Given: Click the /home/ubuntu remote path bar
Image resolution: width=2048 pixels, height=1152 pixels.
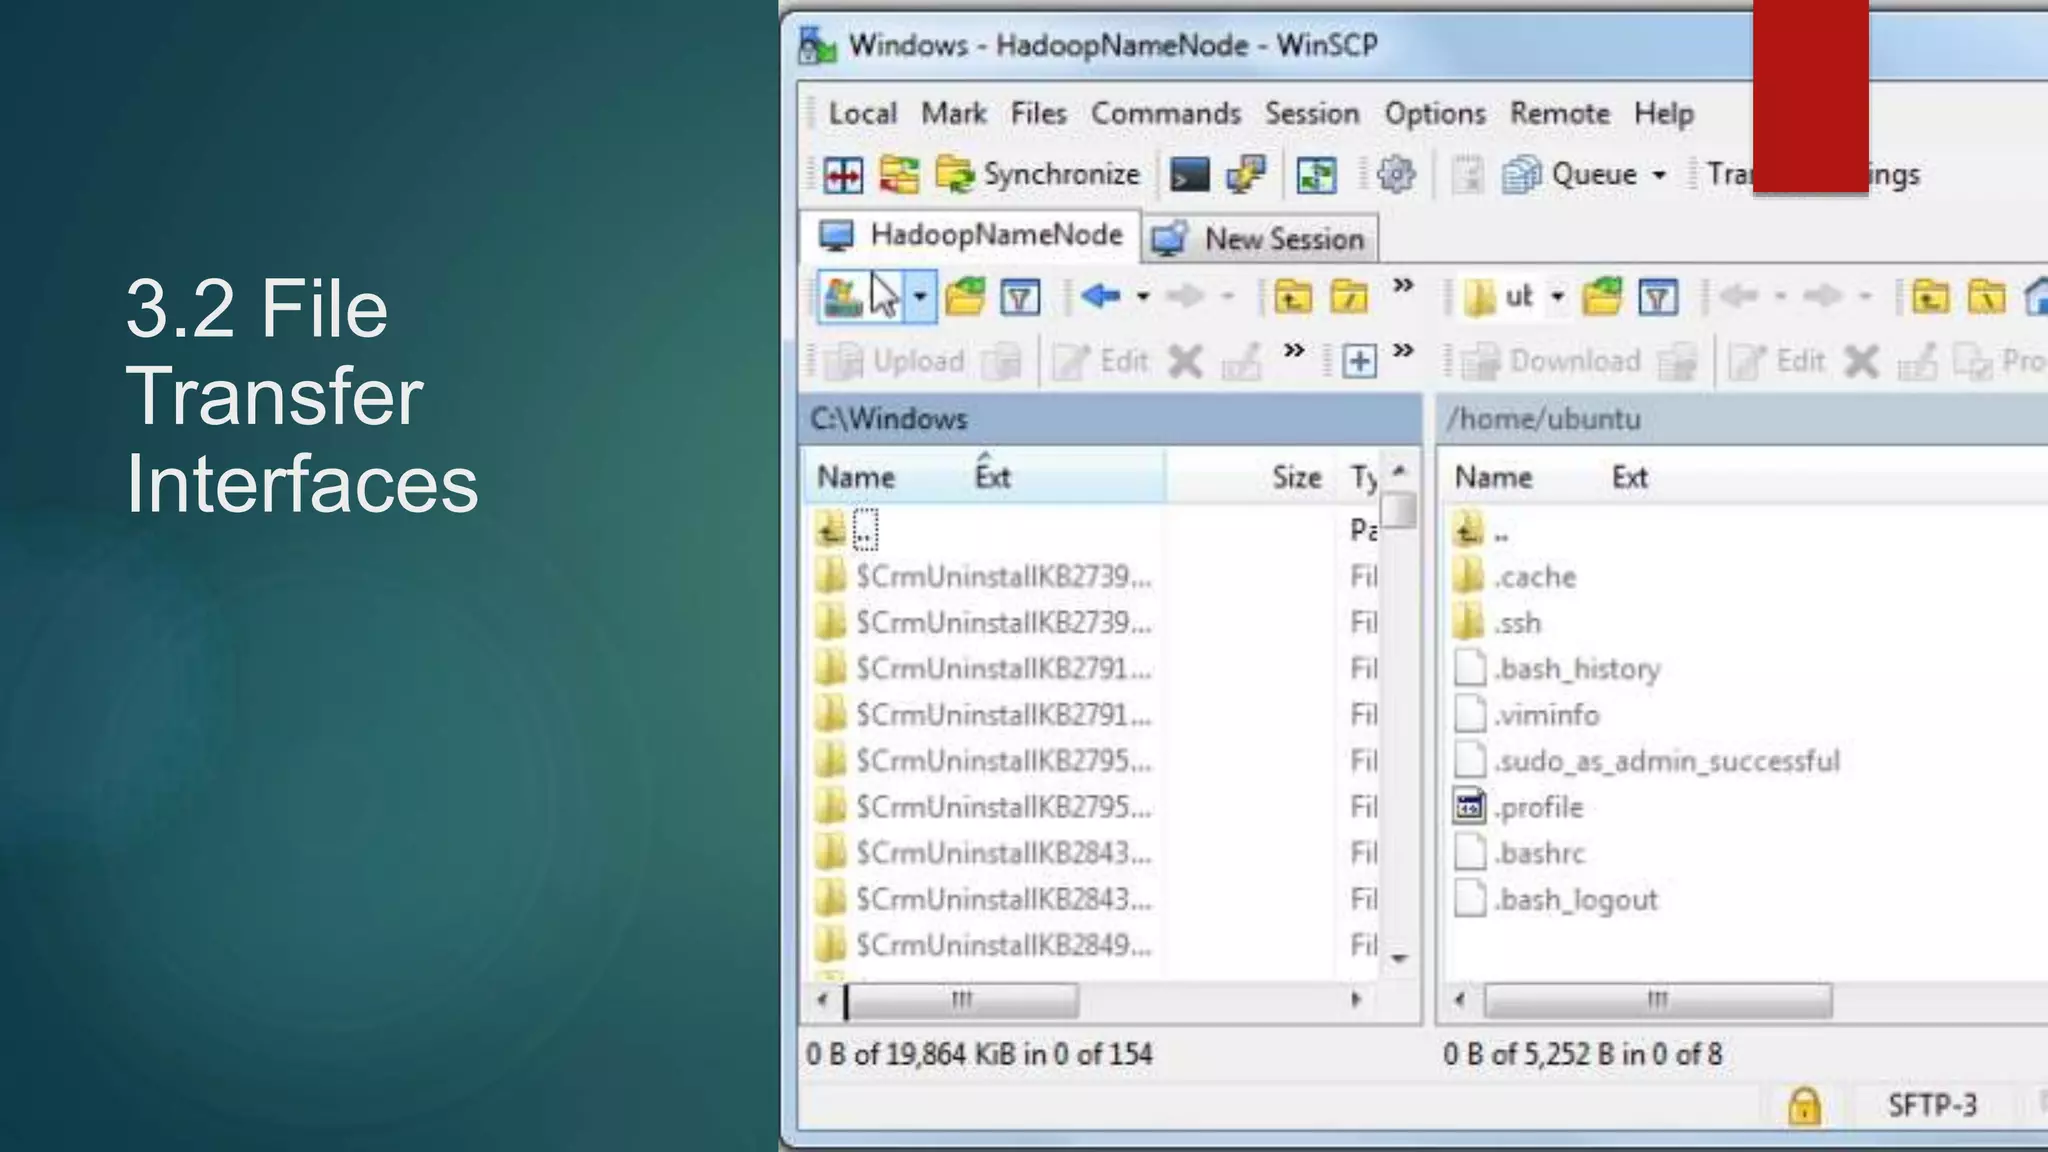Looking at the screenshot, I should point(1743,419).
